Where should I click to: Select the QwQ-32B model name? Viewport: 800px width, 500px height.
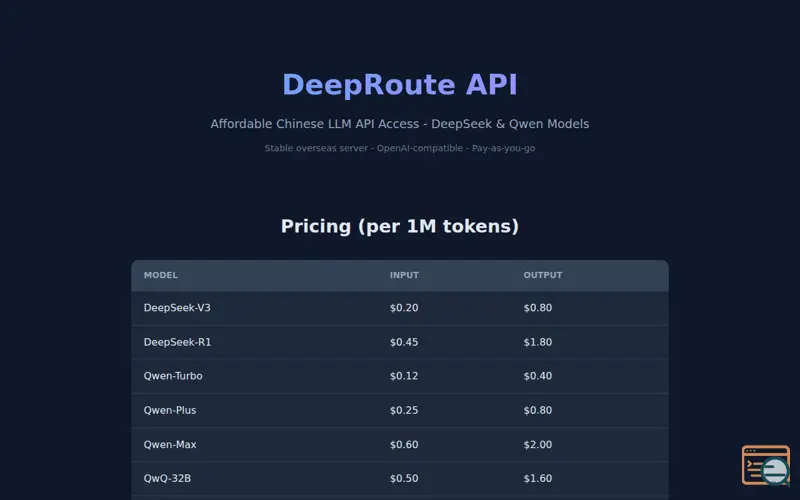[x=167, y=479]
